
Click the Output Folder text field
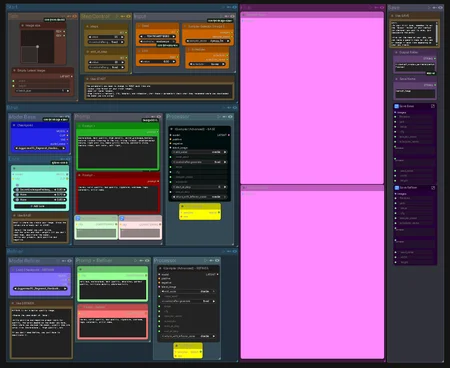(x=415, y=67)
